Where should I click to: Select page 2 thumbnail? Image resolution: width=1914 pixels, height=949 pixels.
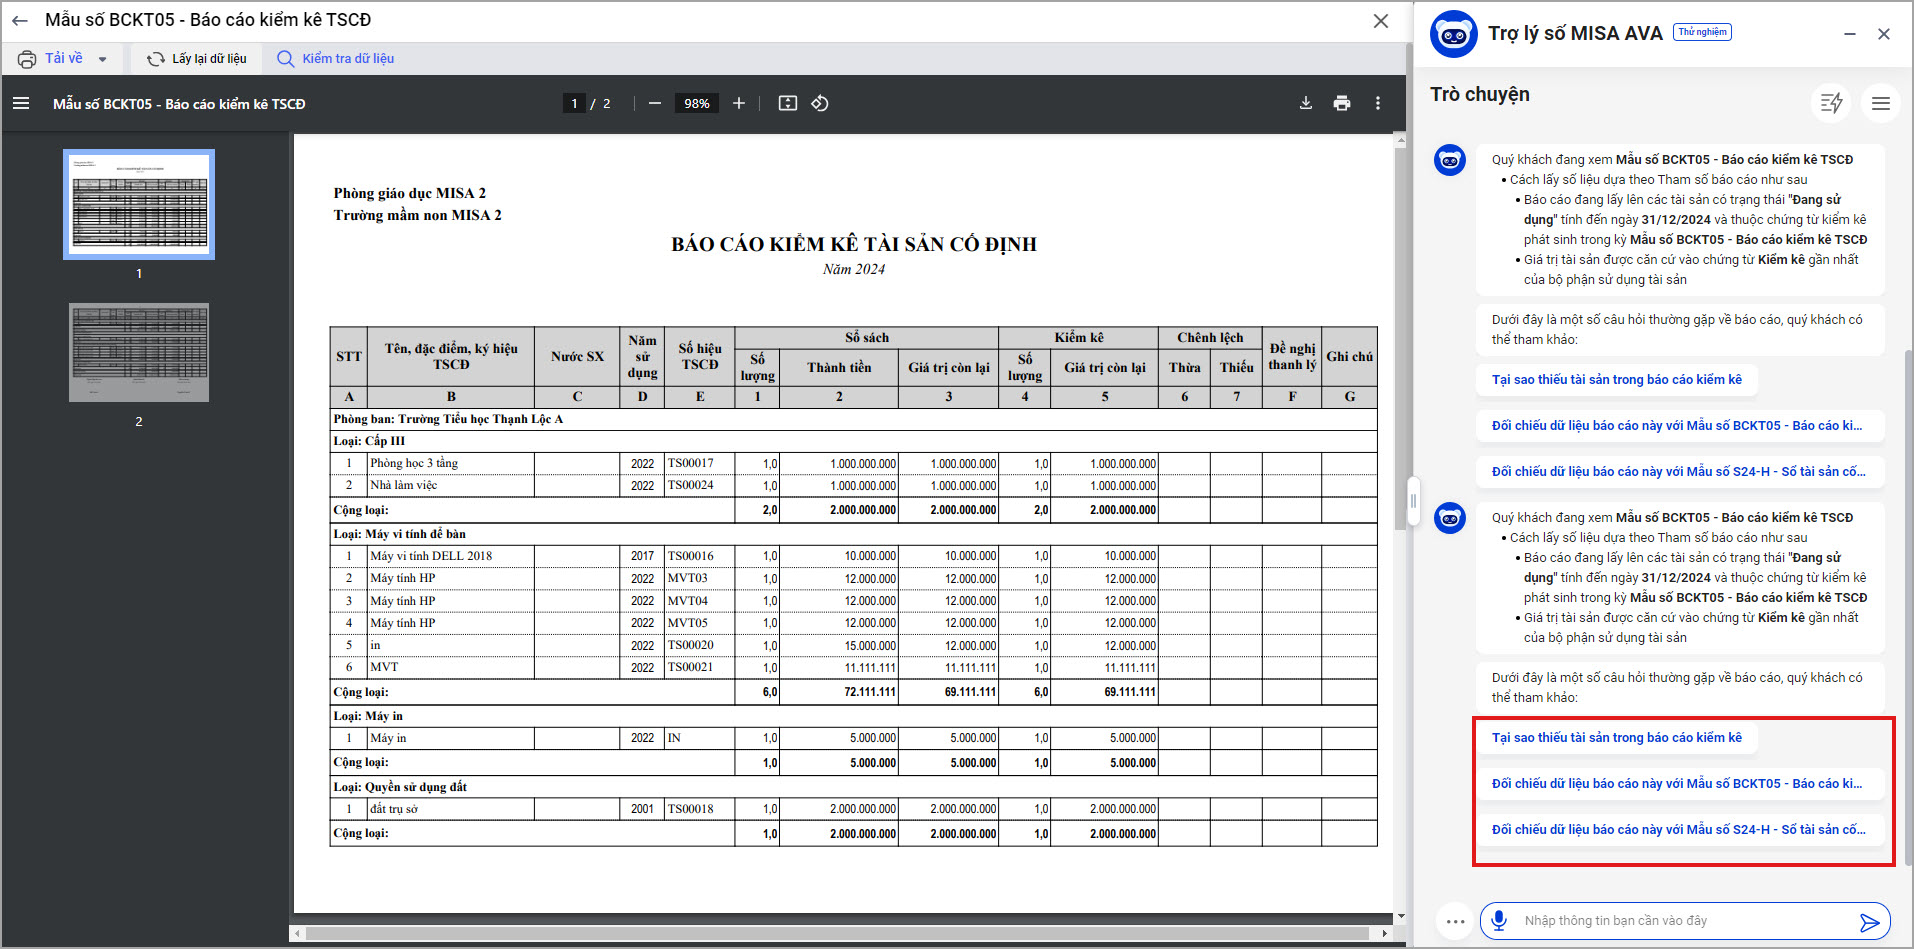coord(139,352)
